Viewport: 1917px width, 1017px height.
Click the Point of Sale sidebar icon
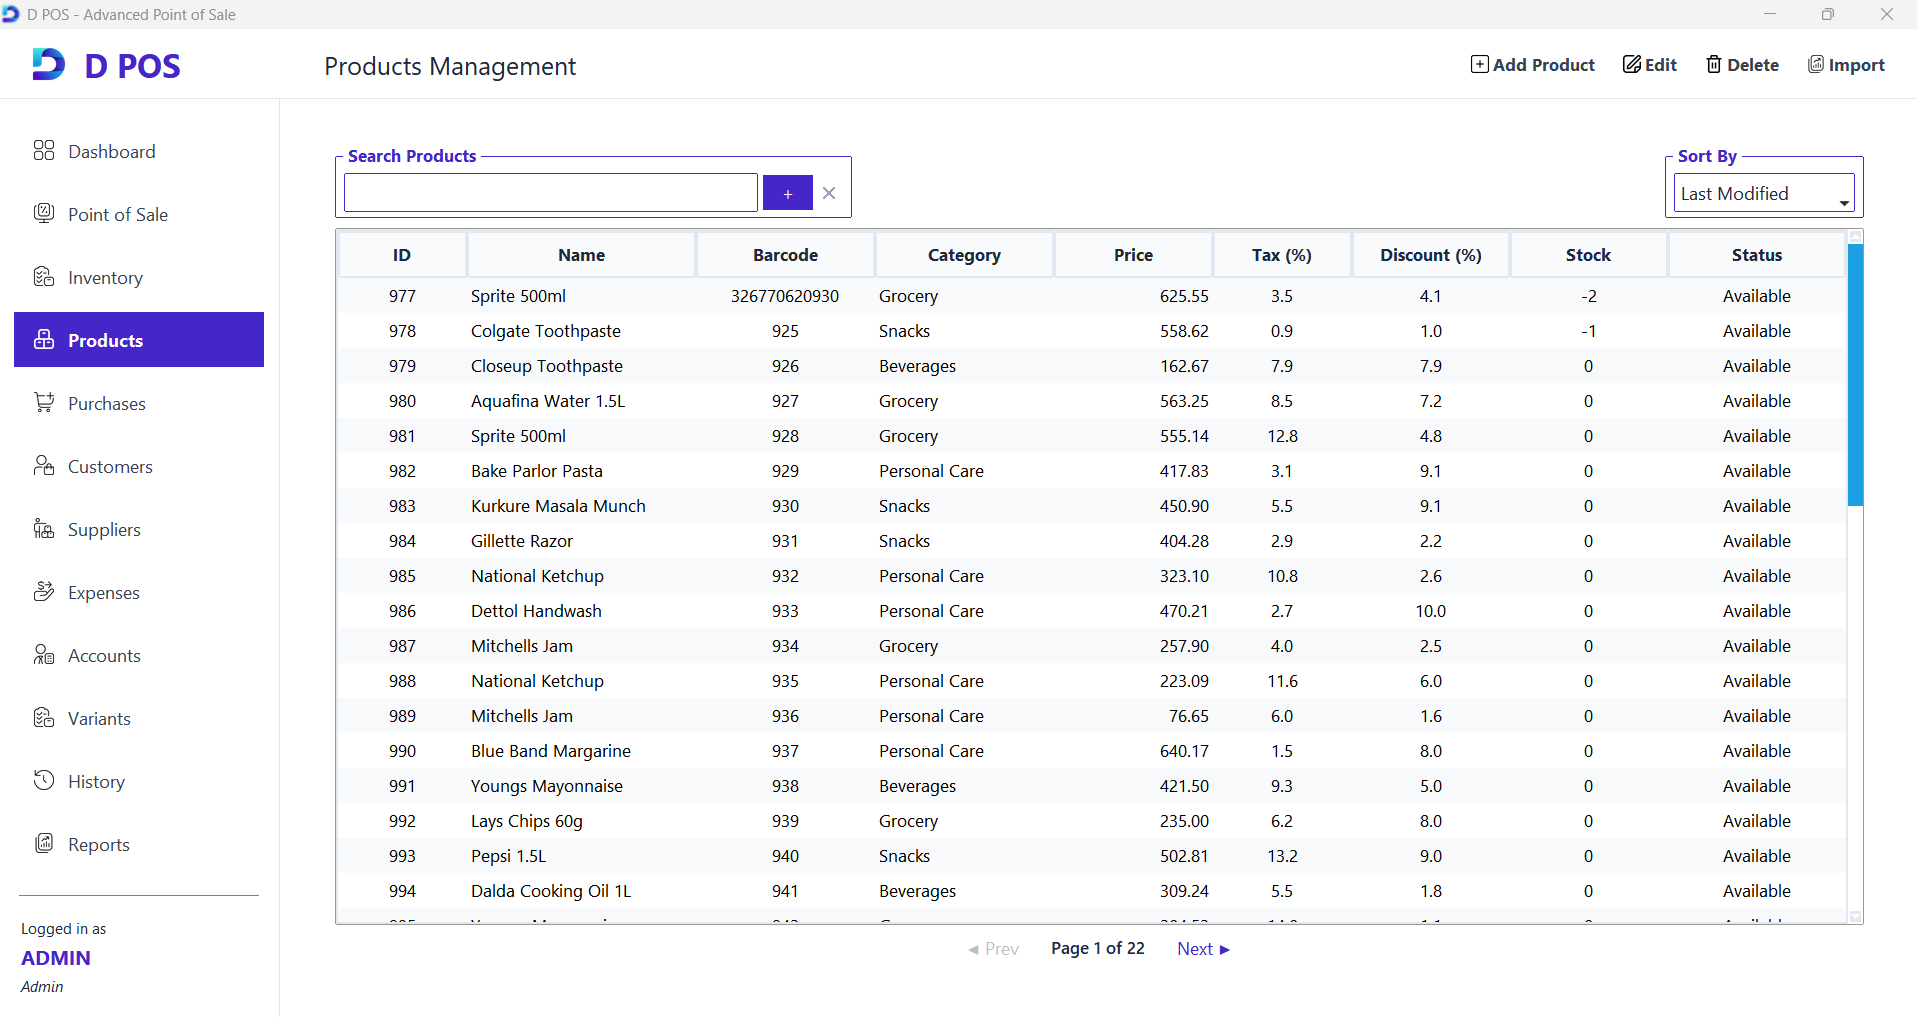(x=44, y=214)
